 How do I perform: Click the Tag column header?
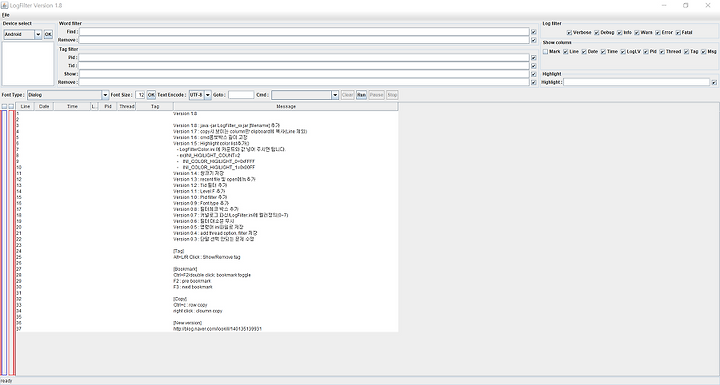tap(155, 107)
